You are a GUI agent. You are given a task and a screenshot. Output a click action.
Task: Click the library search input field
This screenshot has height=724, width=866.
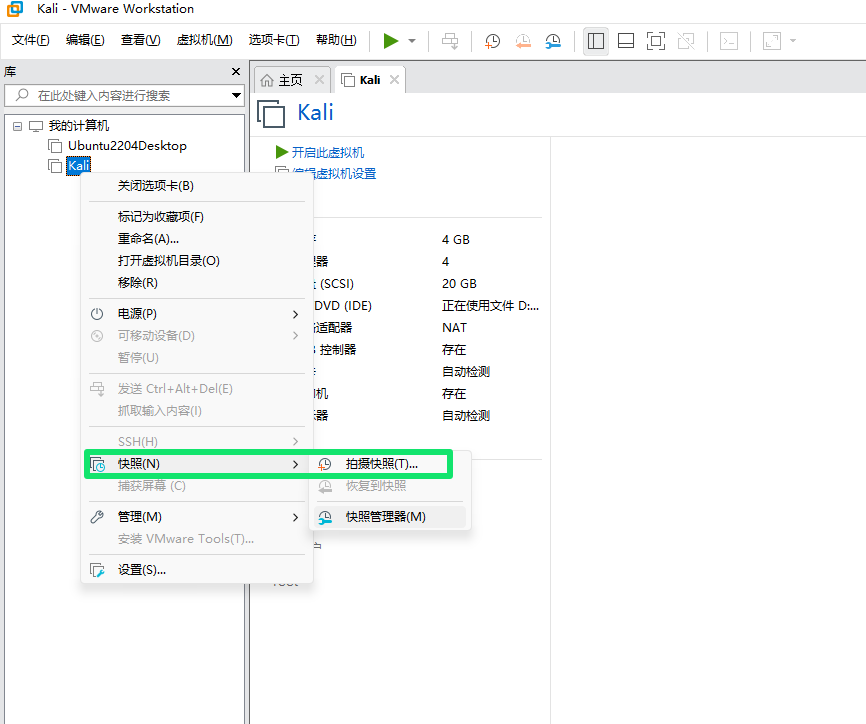pos(125,96)
